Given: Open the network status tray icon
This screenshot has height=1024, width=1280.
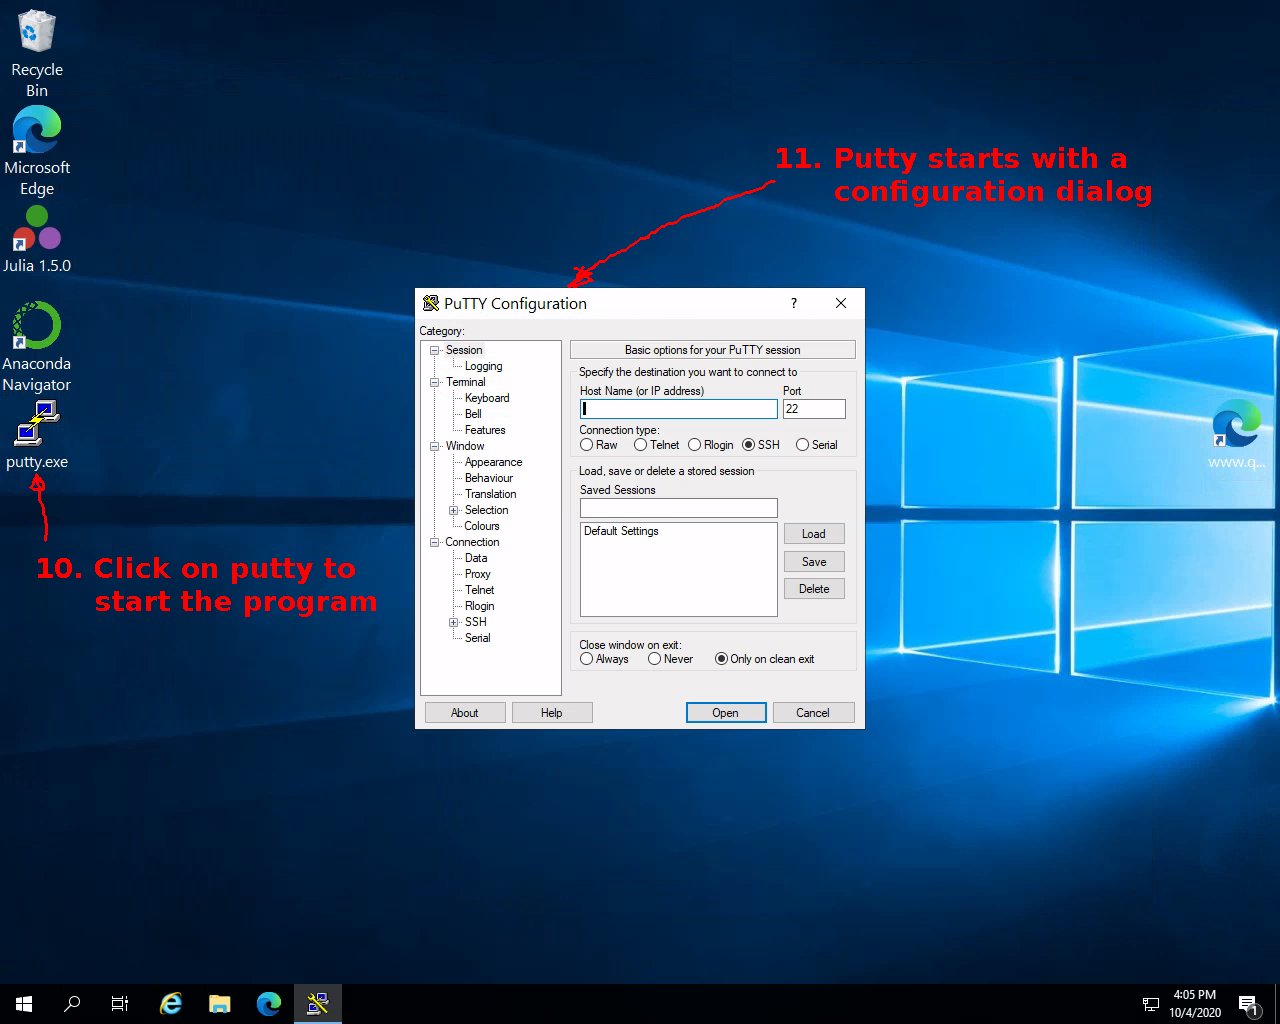Looking at the screenshot, I should [x=1150, y=1004].
